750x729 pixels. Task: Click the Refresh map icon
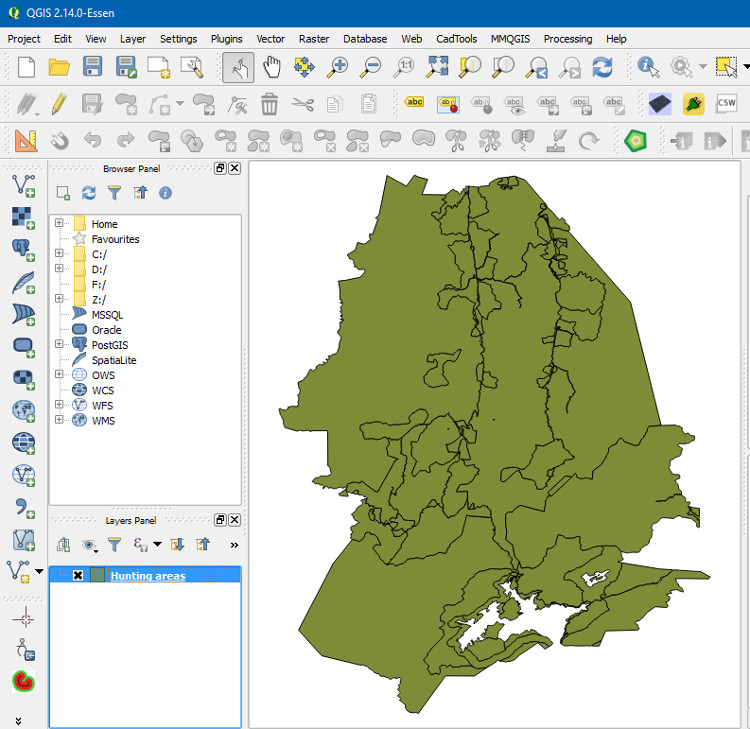(602, 67)
